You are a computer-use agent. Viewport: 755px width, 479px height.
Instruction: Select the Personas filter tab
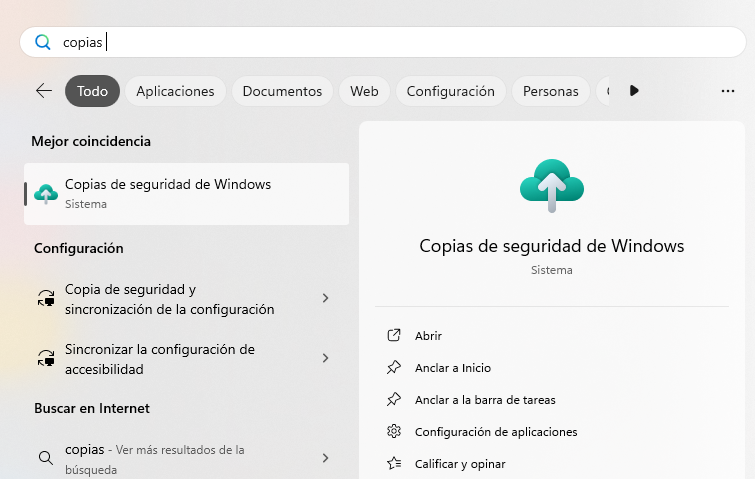[550, 91]
